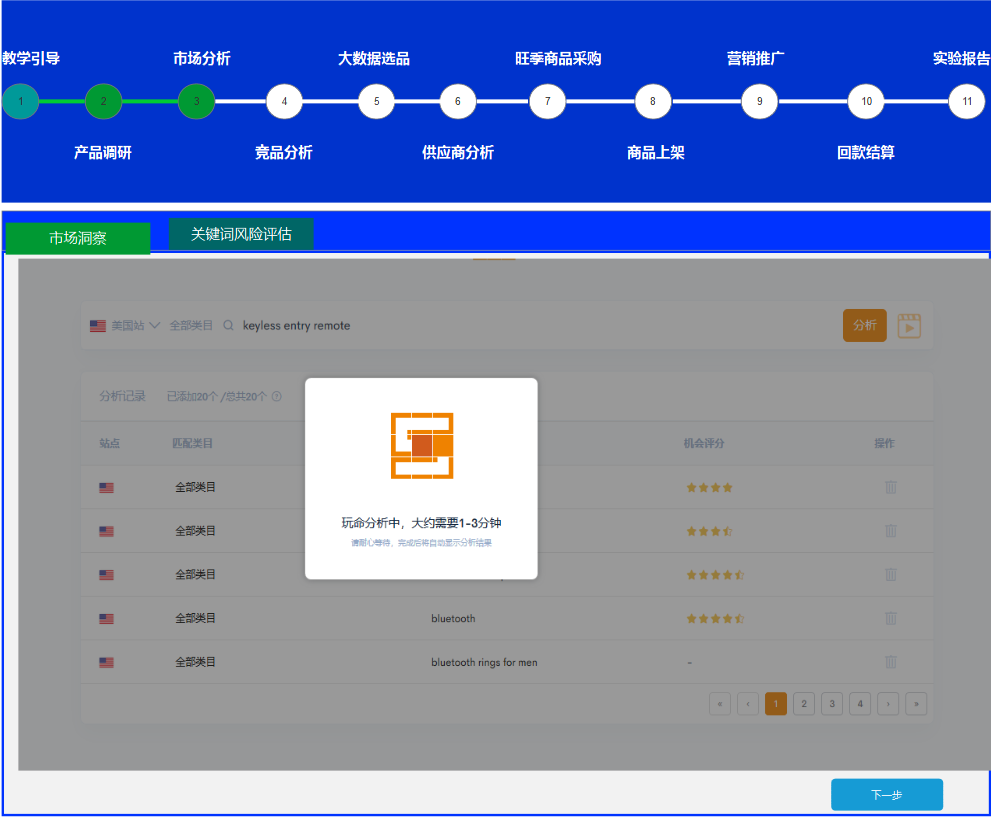991x817 pixels.
Task: Go to the first page of records
Action: pyautogui.click(x=719, y=704)
